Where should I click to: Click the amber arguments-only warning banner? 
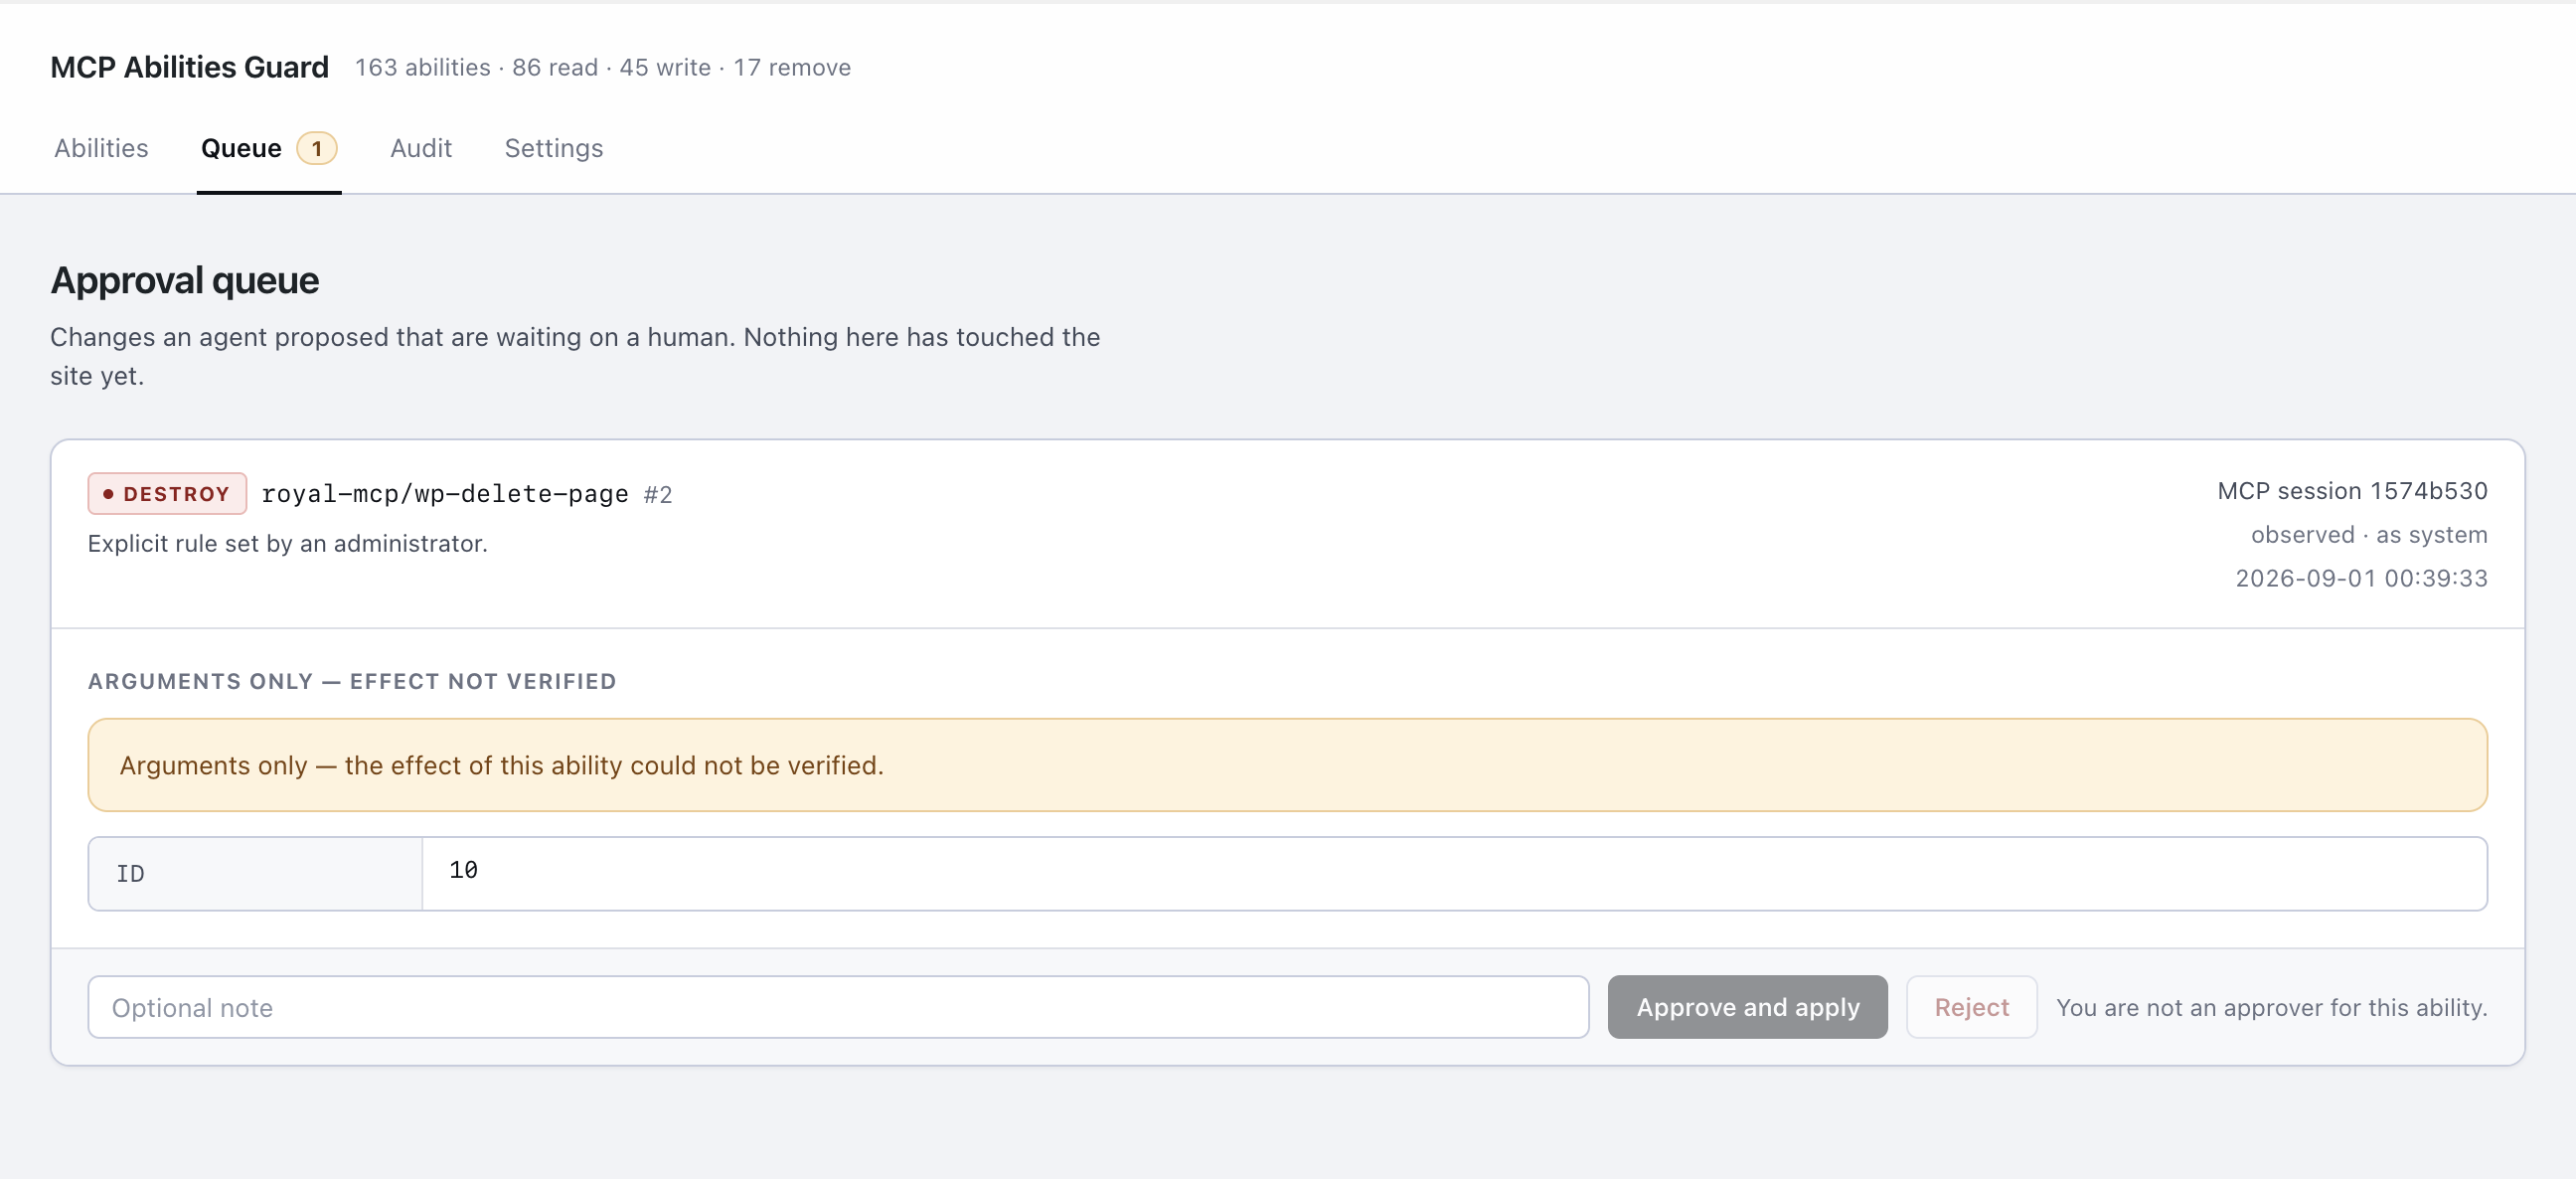(1287, 765)
